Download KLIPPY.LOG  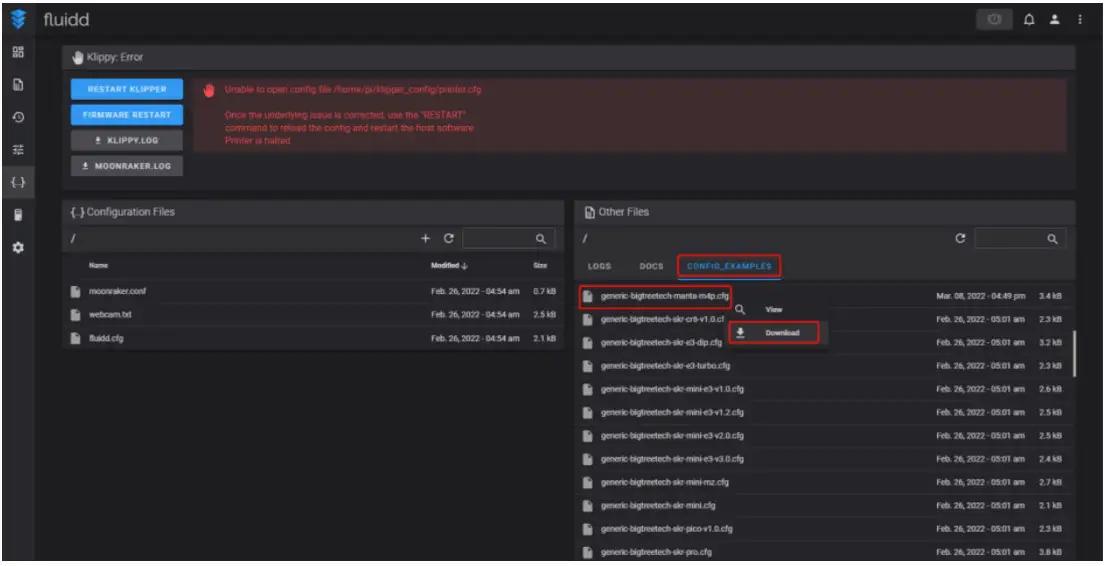pyautogui.click(x=127, y=140)
